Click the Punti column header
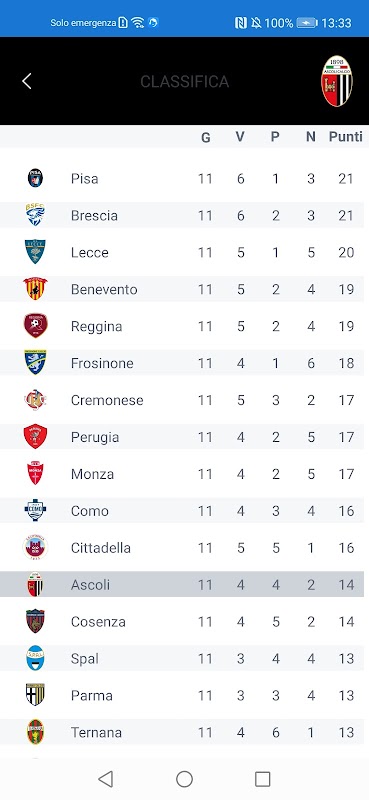 (x=346, y=136)
